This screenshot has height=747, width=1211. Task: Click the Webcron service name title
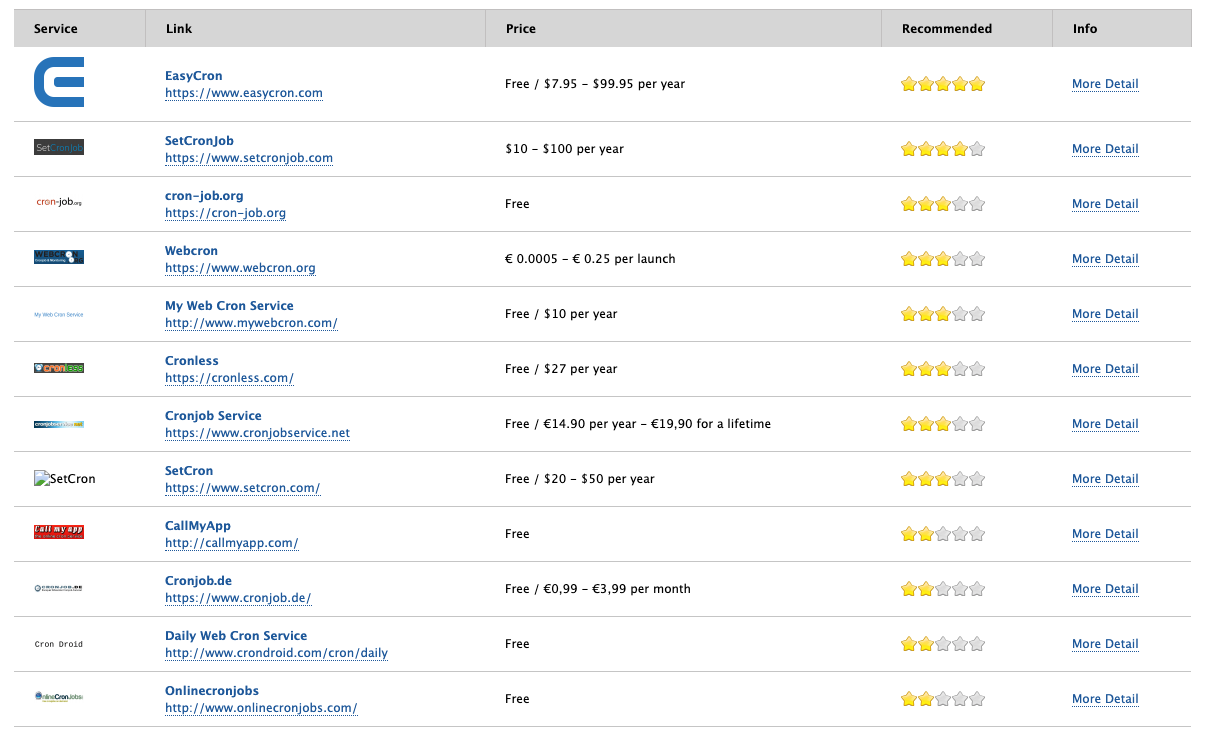coord(191,251)
